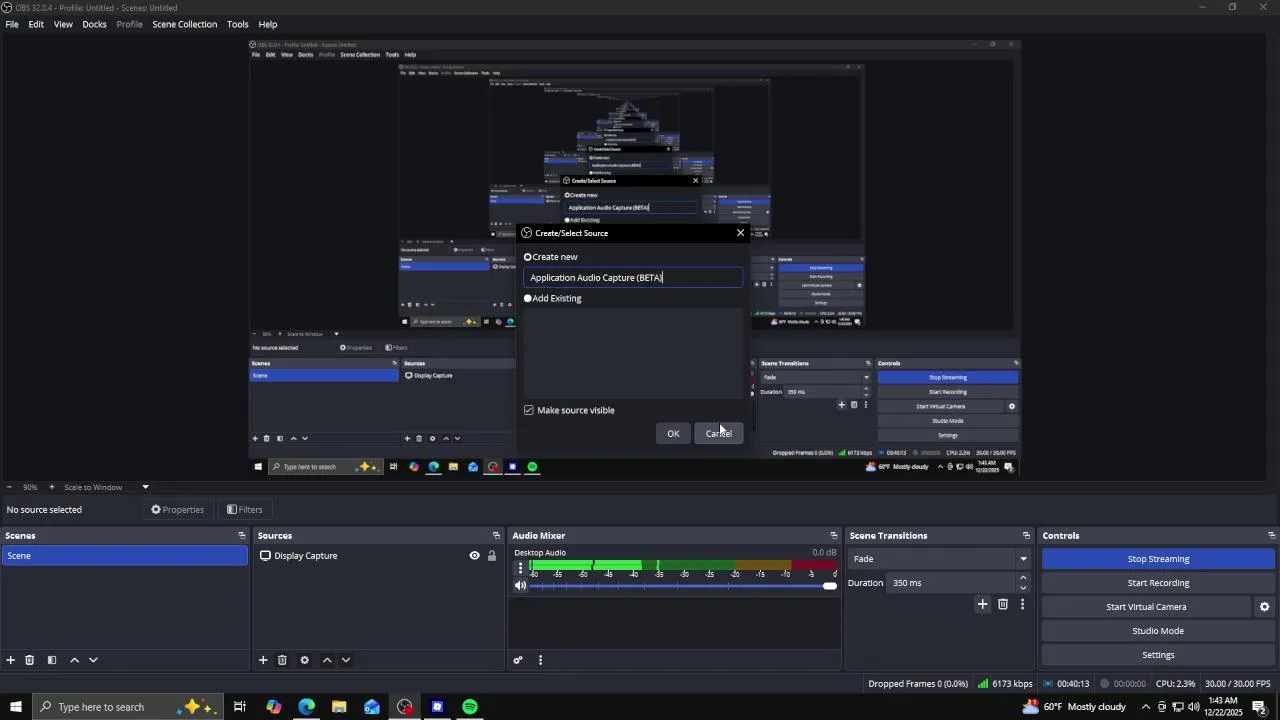Move source up with Sources up arrow
Viewport: 1280px width, 720px height.
click(x=327, y=660)
